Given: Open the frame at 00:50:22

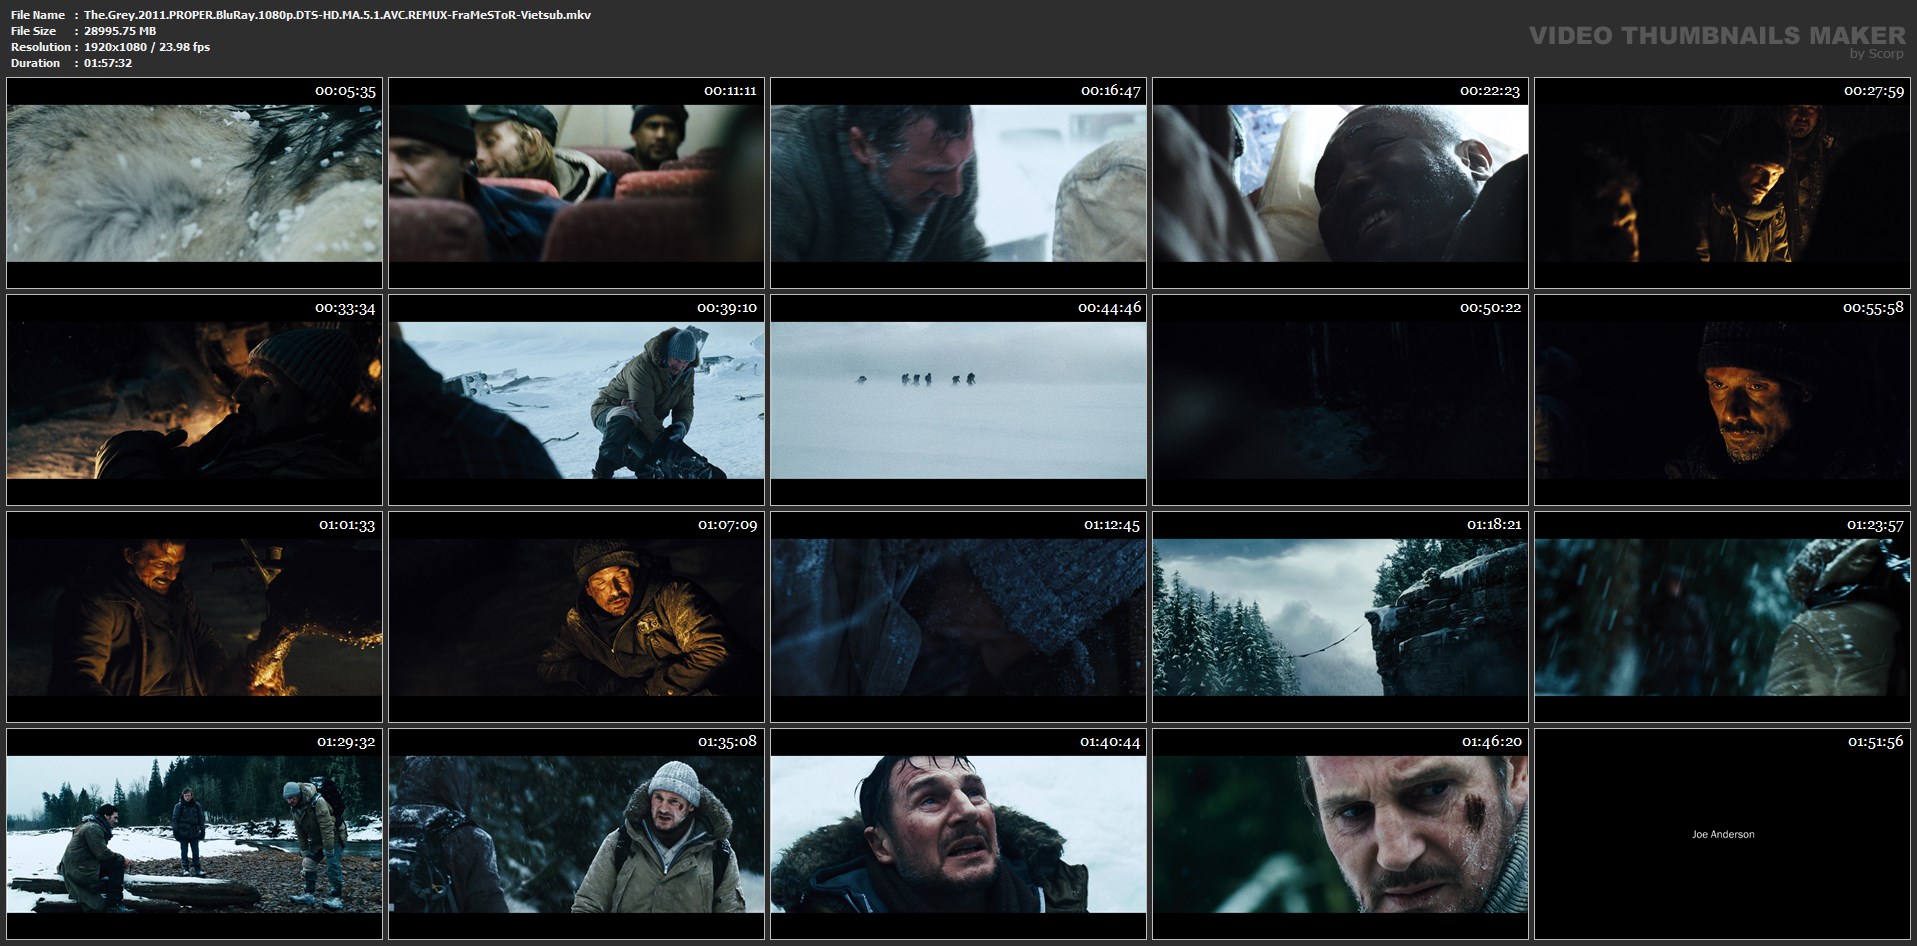Looking at the screenshot, I should pos(1340,400).
